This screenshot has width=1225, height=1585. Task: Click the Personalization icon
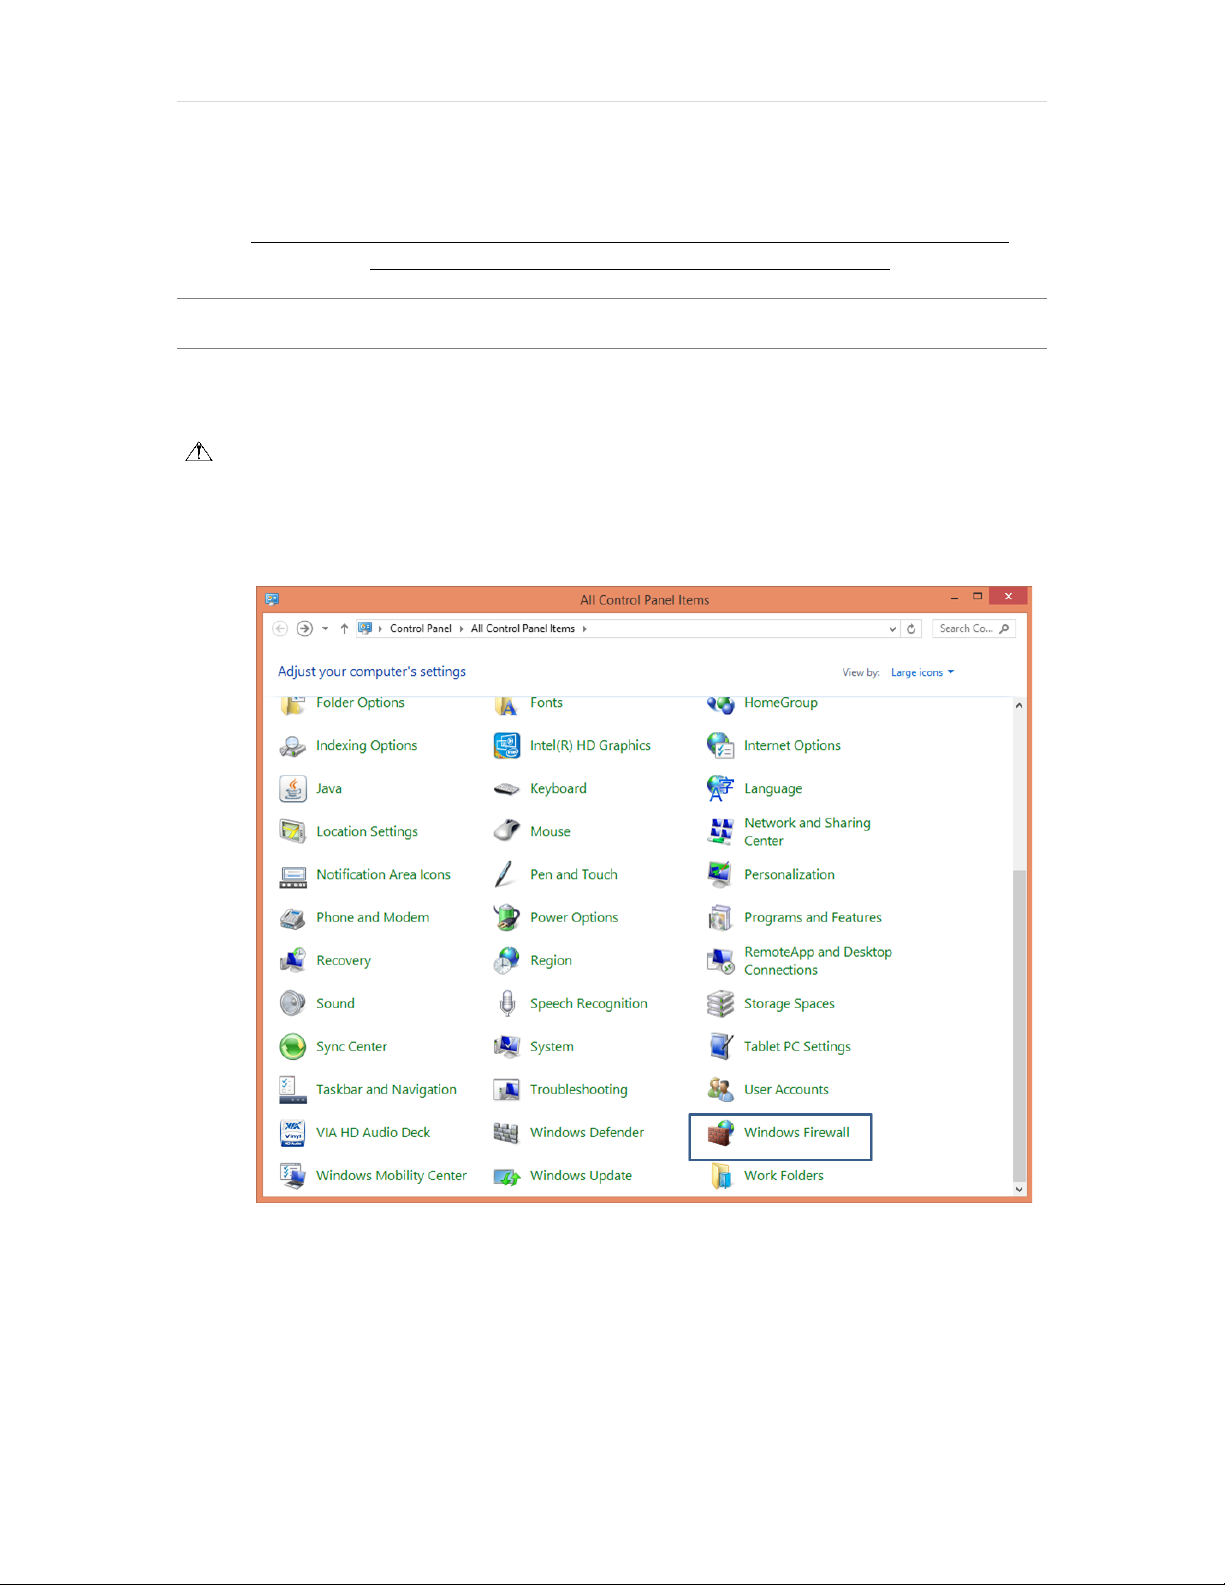(x=721, y=875)
